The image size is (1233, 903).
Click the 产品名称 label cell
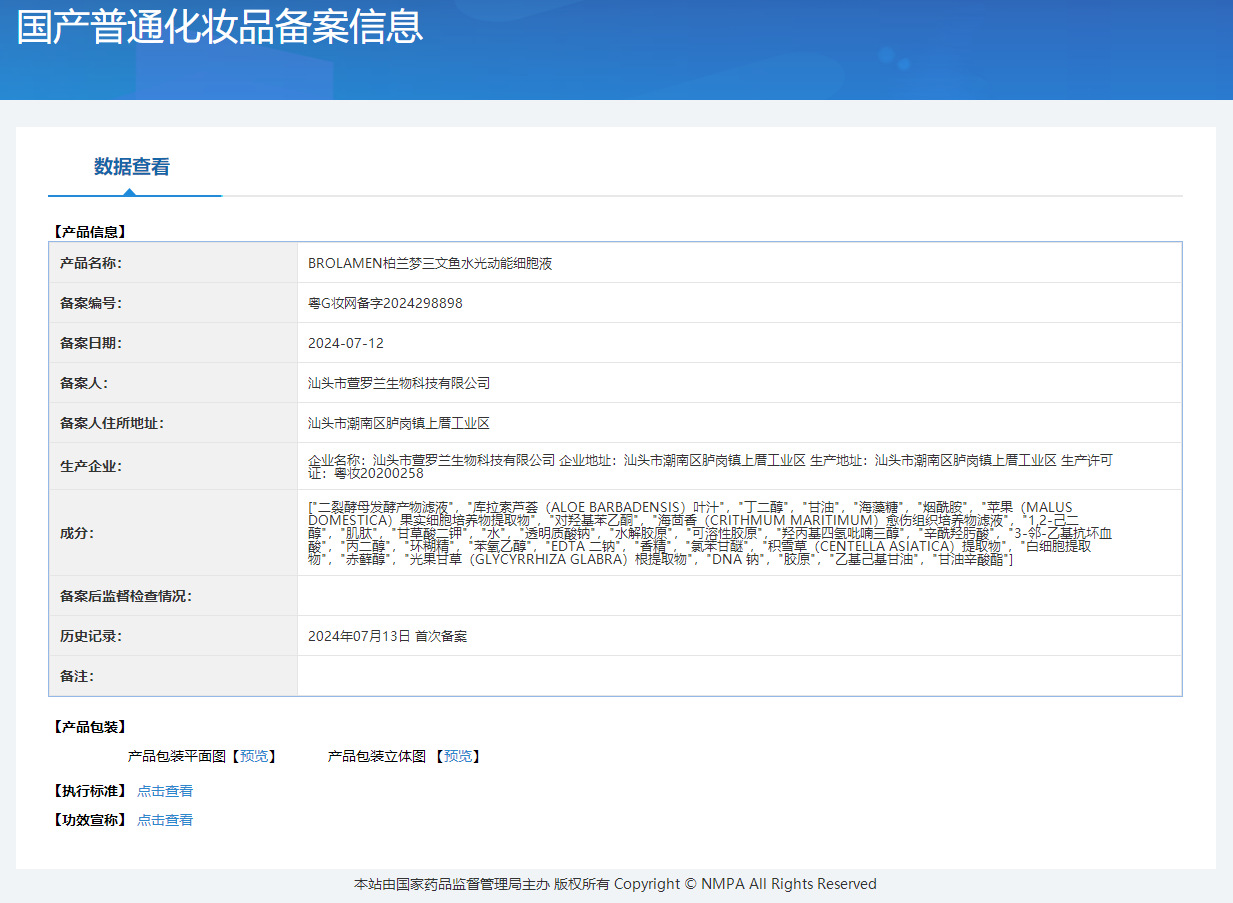[x=173, y=263]
